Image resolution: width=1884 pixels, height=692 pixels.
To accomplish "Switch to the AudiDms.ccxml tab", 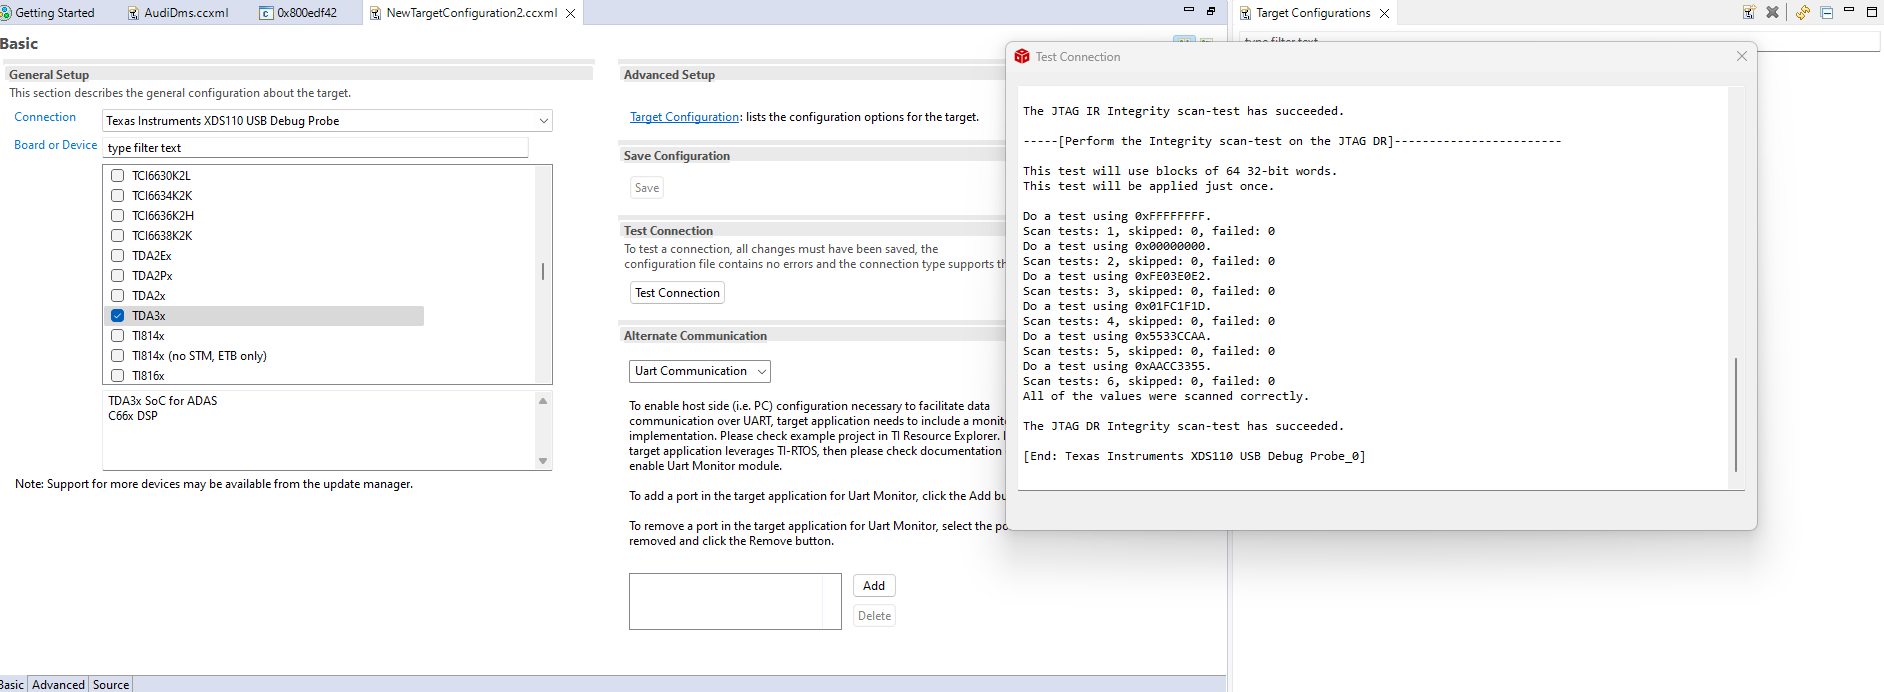I will (x=178, y=13).
